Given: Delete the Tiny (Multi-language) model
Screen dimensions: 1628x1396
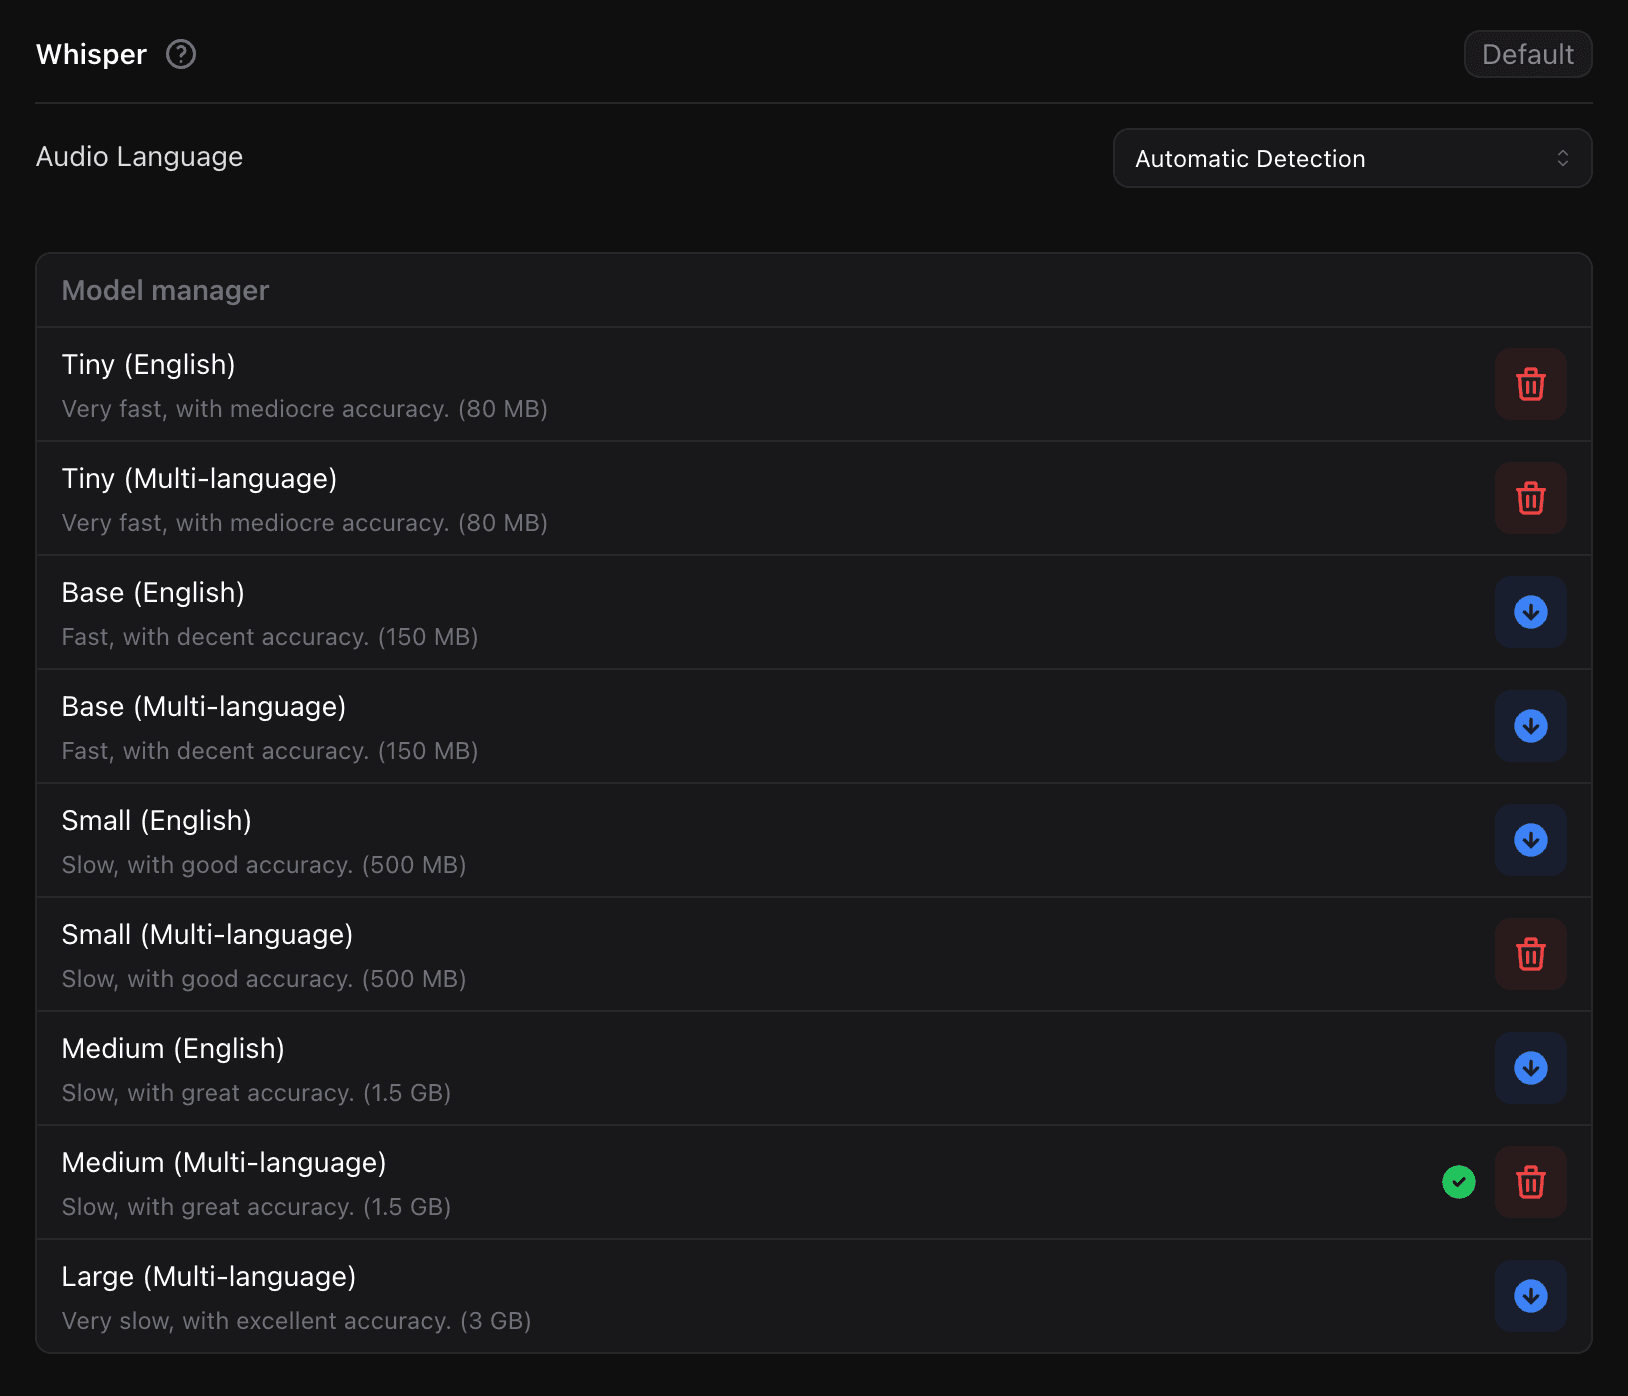Looking at the screenshot, I should tap(1530, 498).
